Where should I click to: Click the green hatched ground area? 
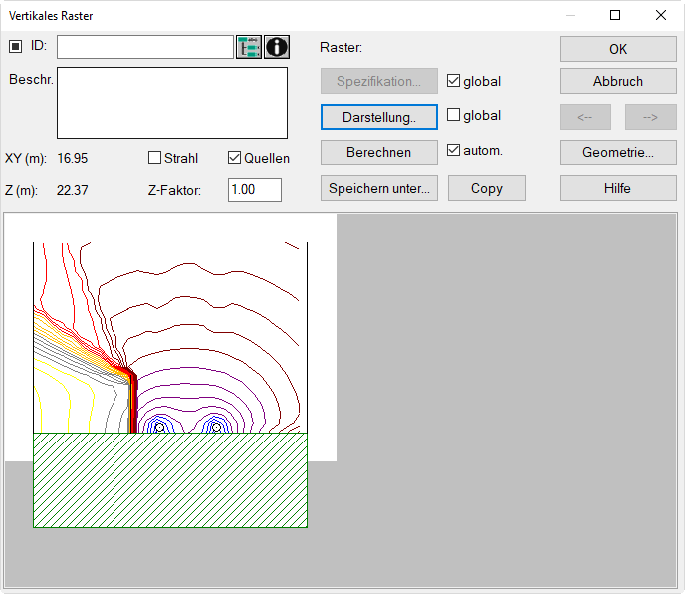click(170, 480)
